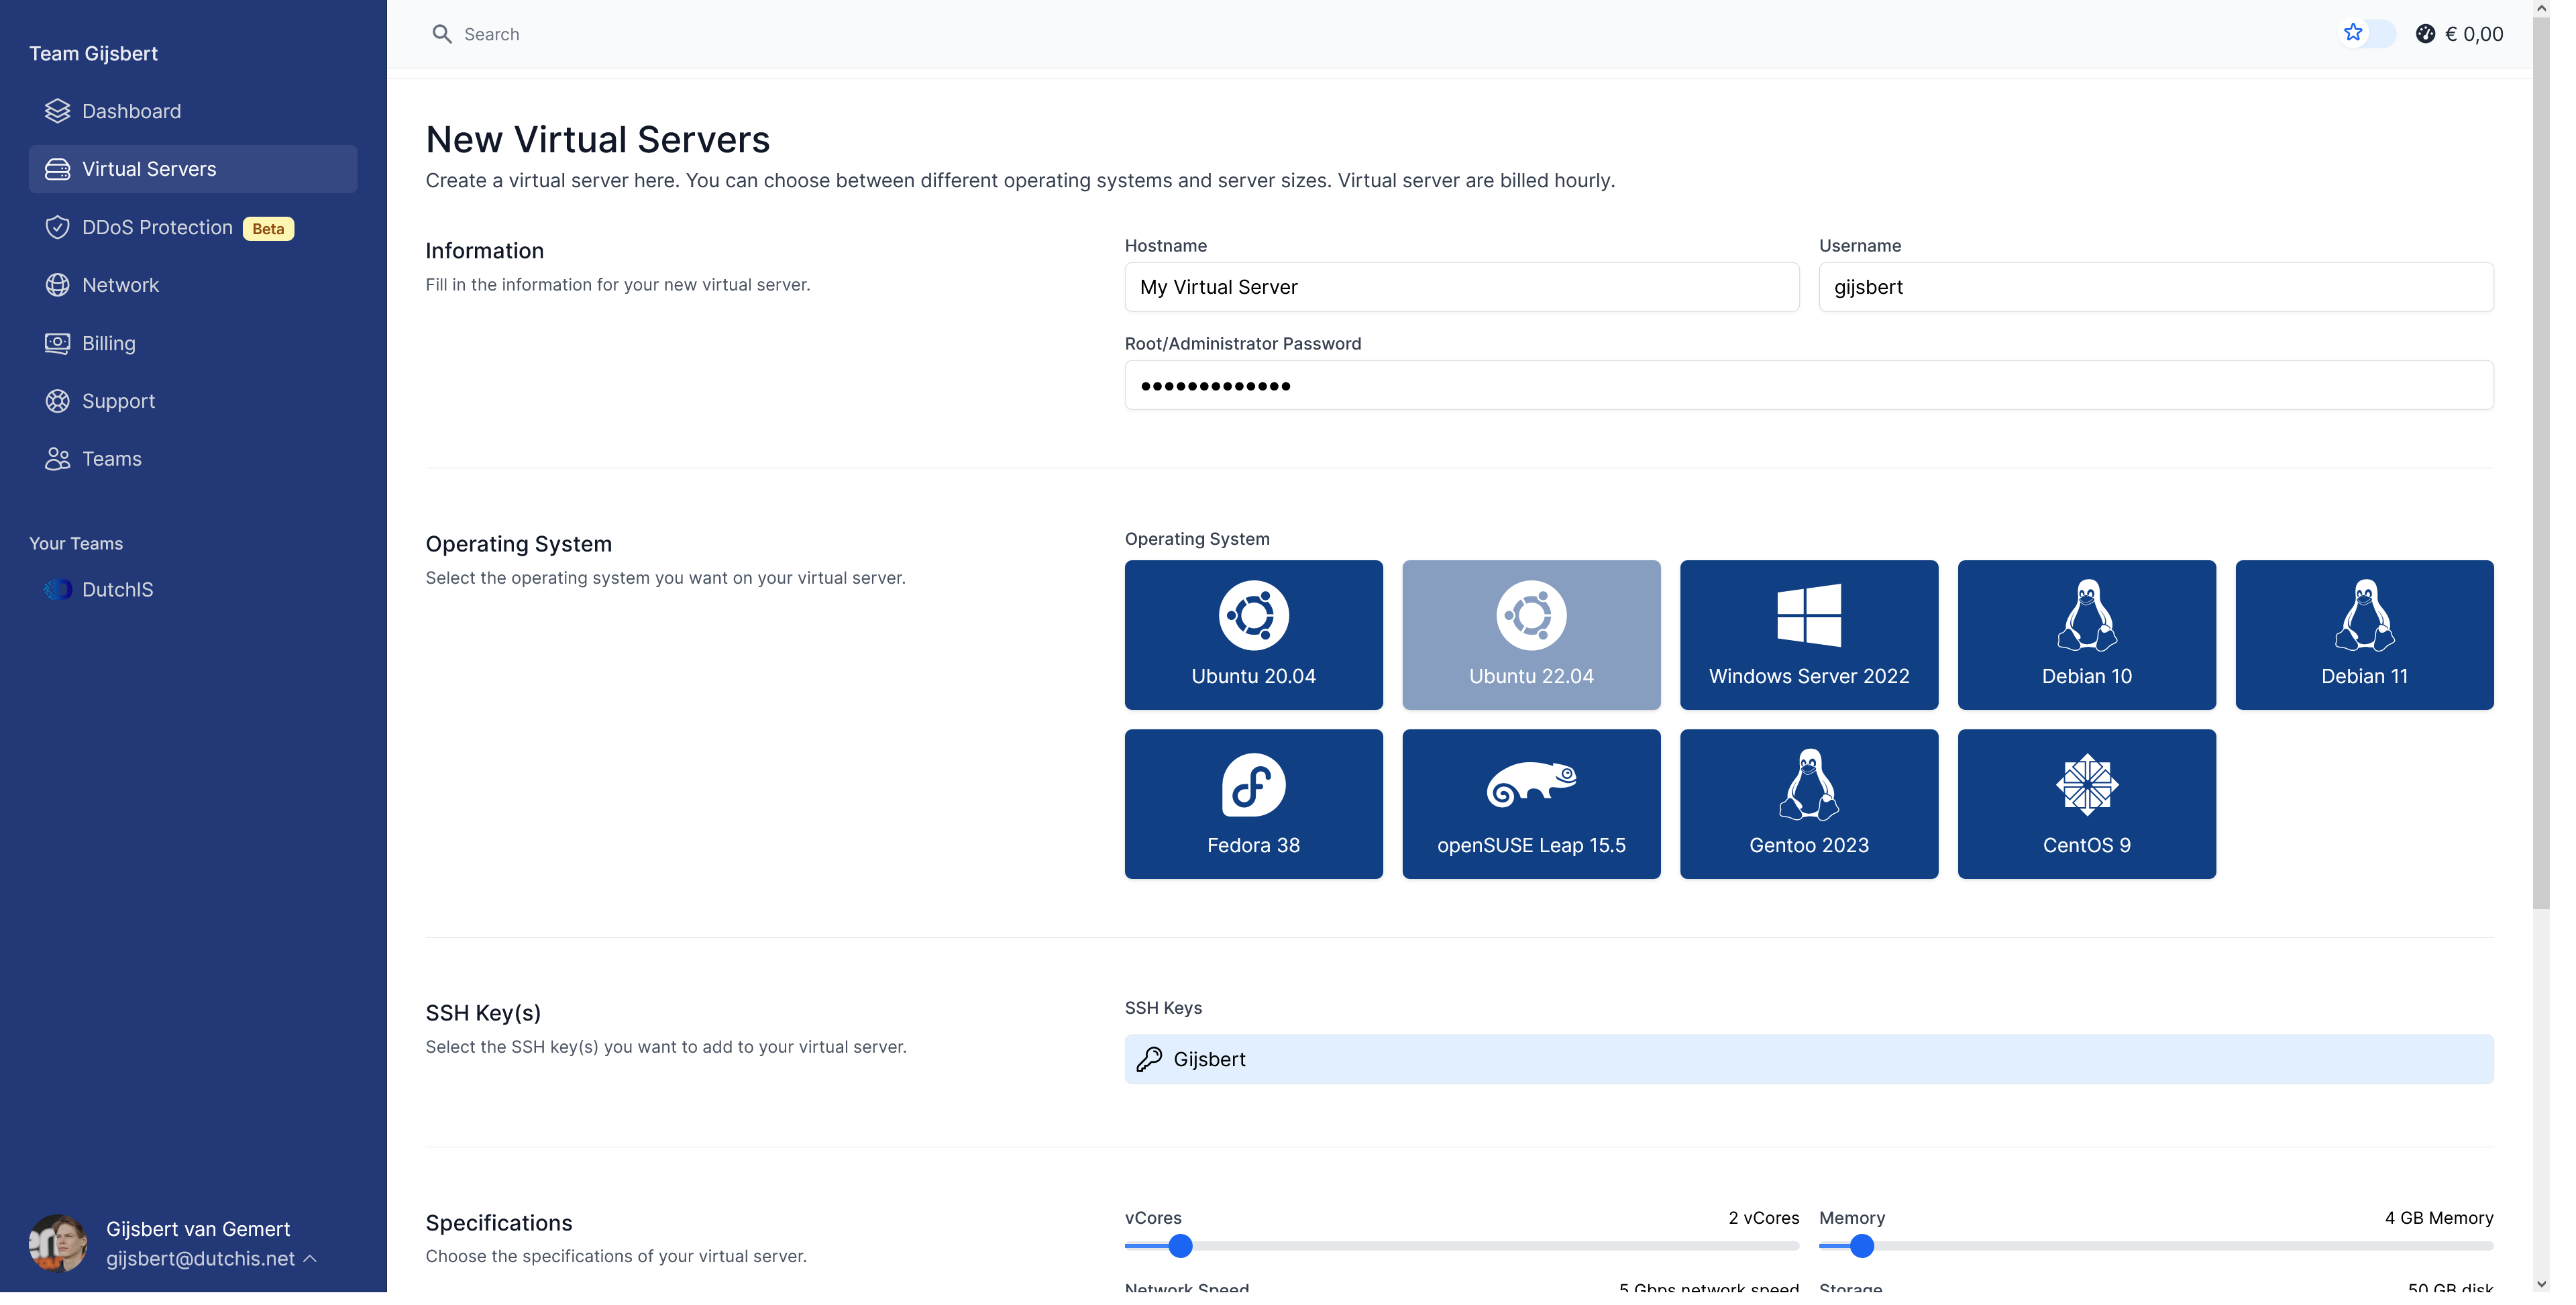Choose the Windows Server 2022 tile
Image resolution: width=2576 pixels, height=1305 pixels.
[x=1827, y=641]
